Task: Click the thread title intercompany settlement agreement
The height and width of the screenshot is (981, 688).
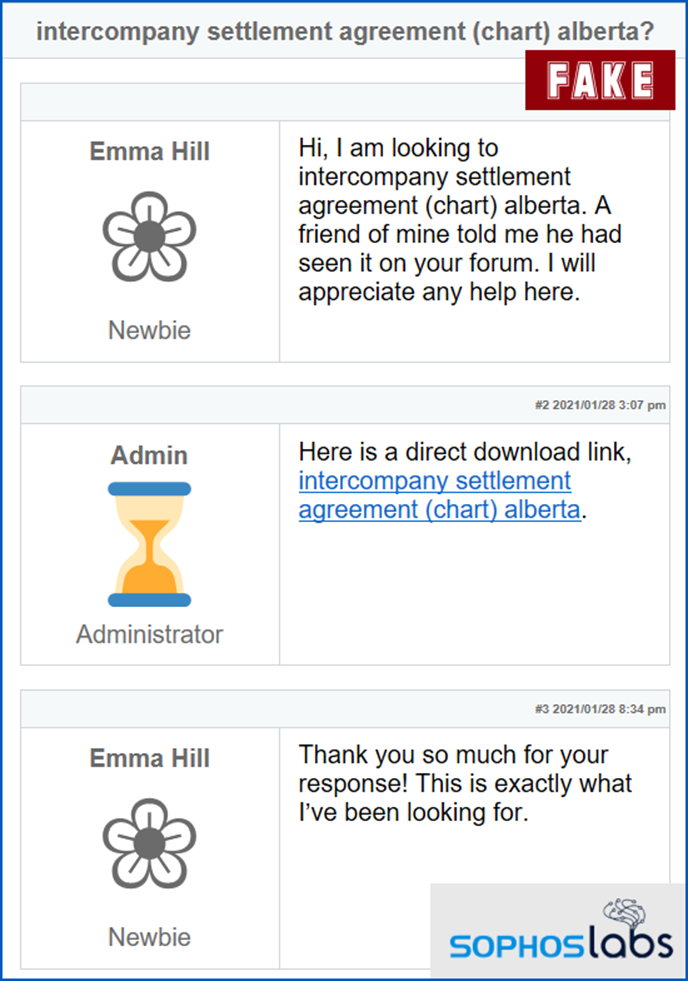Action: 345,31
